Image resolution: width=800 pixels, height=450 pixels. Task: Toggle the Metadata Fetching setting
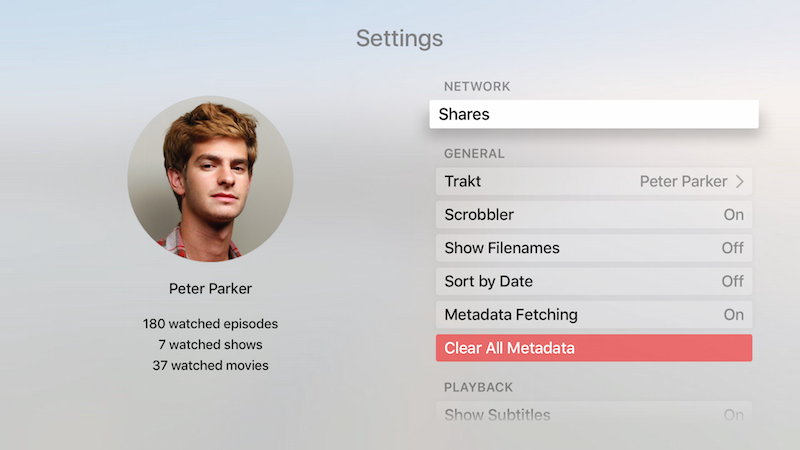click(594, 315)
